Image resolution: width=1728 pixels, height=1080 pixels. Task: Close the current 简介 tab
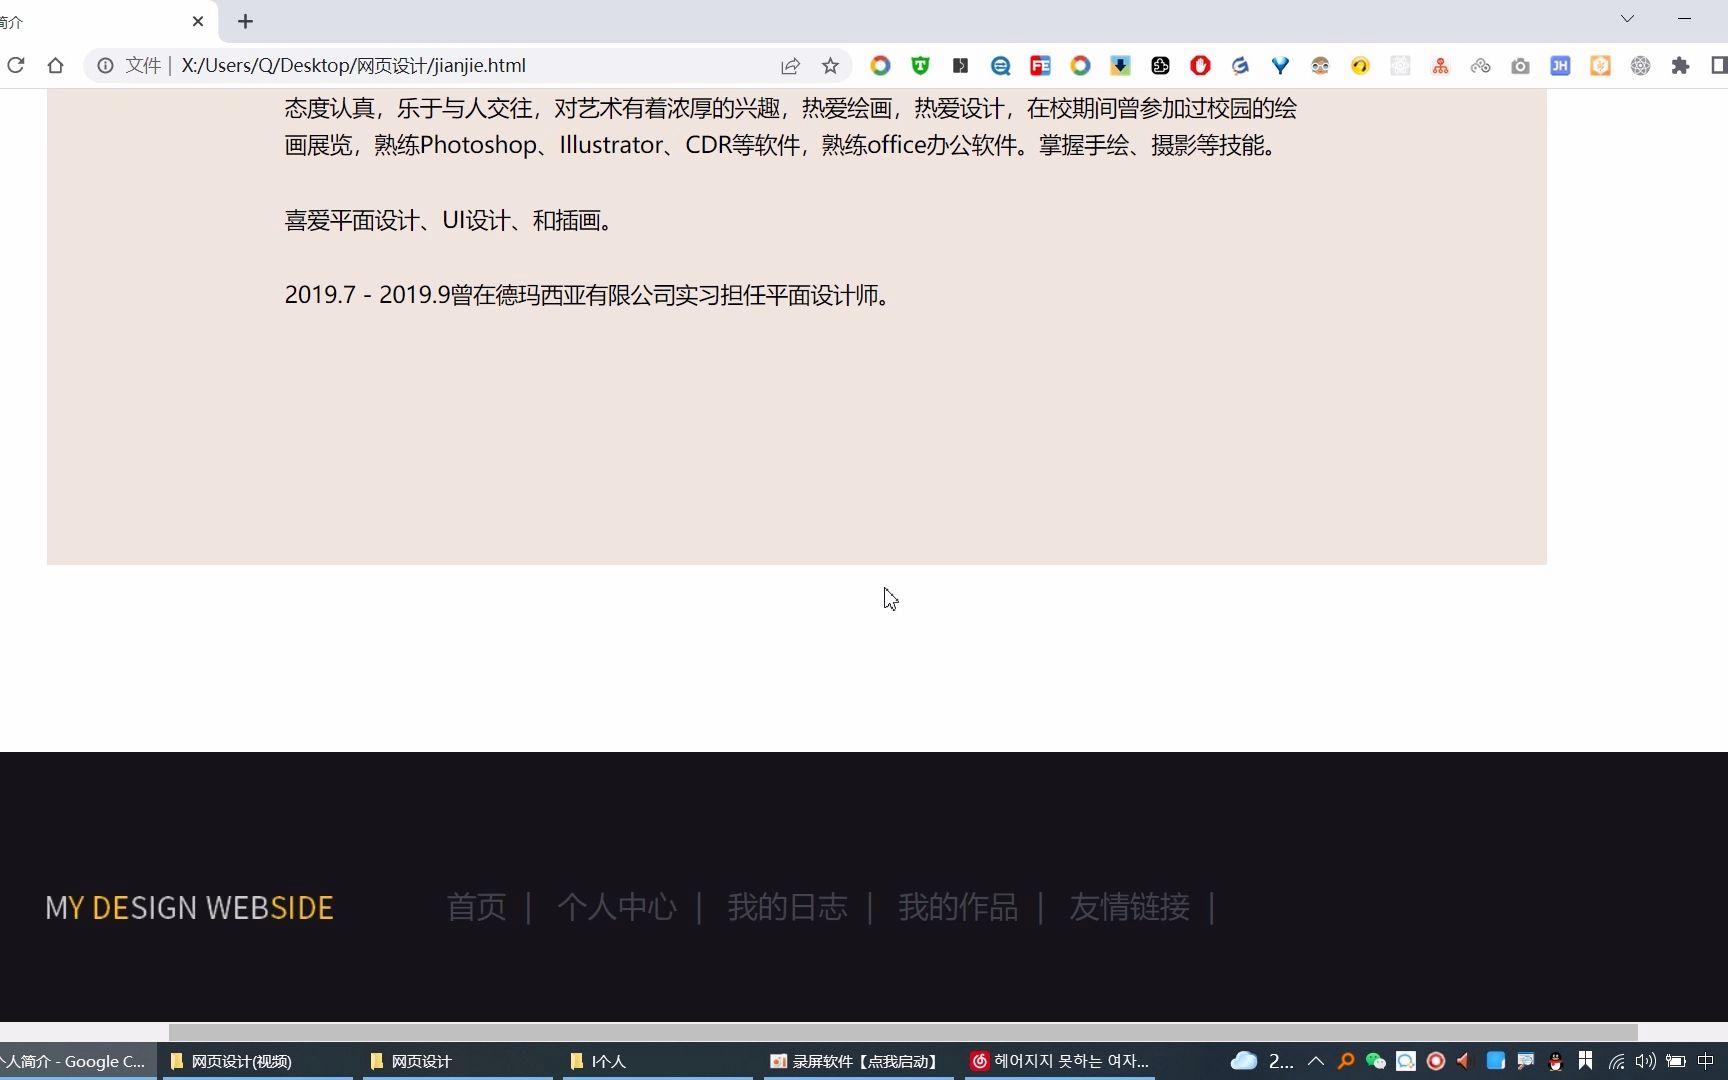pyautogui.click(x=197, y=21)
